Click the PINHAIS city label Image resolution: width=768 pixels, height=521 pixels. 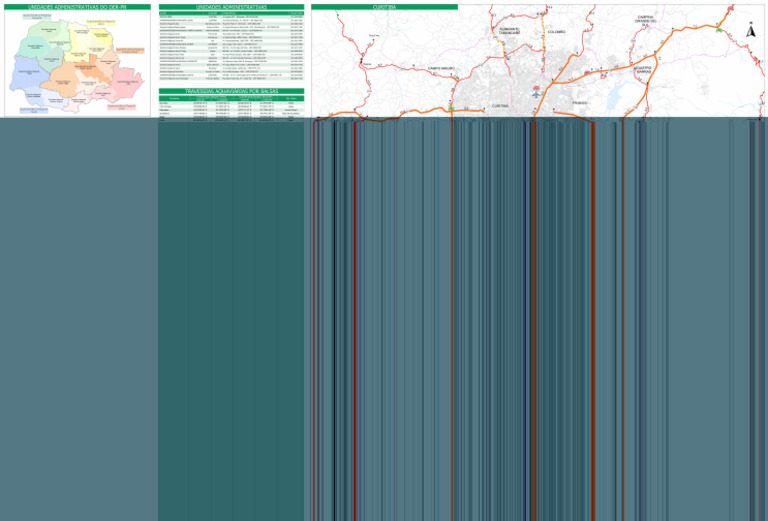point(579,103)
